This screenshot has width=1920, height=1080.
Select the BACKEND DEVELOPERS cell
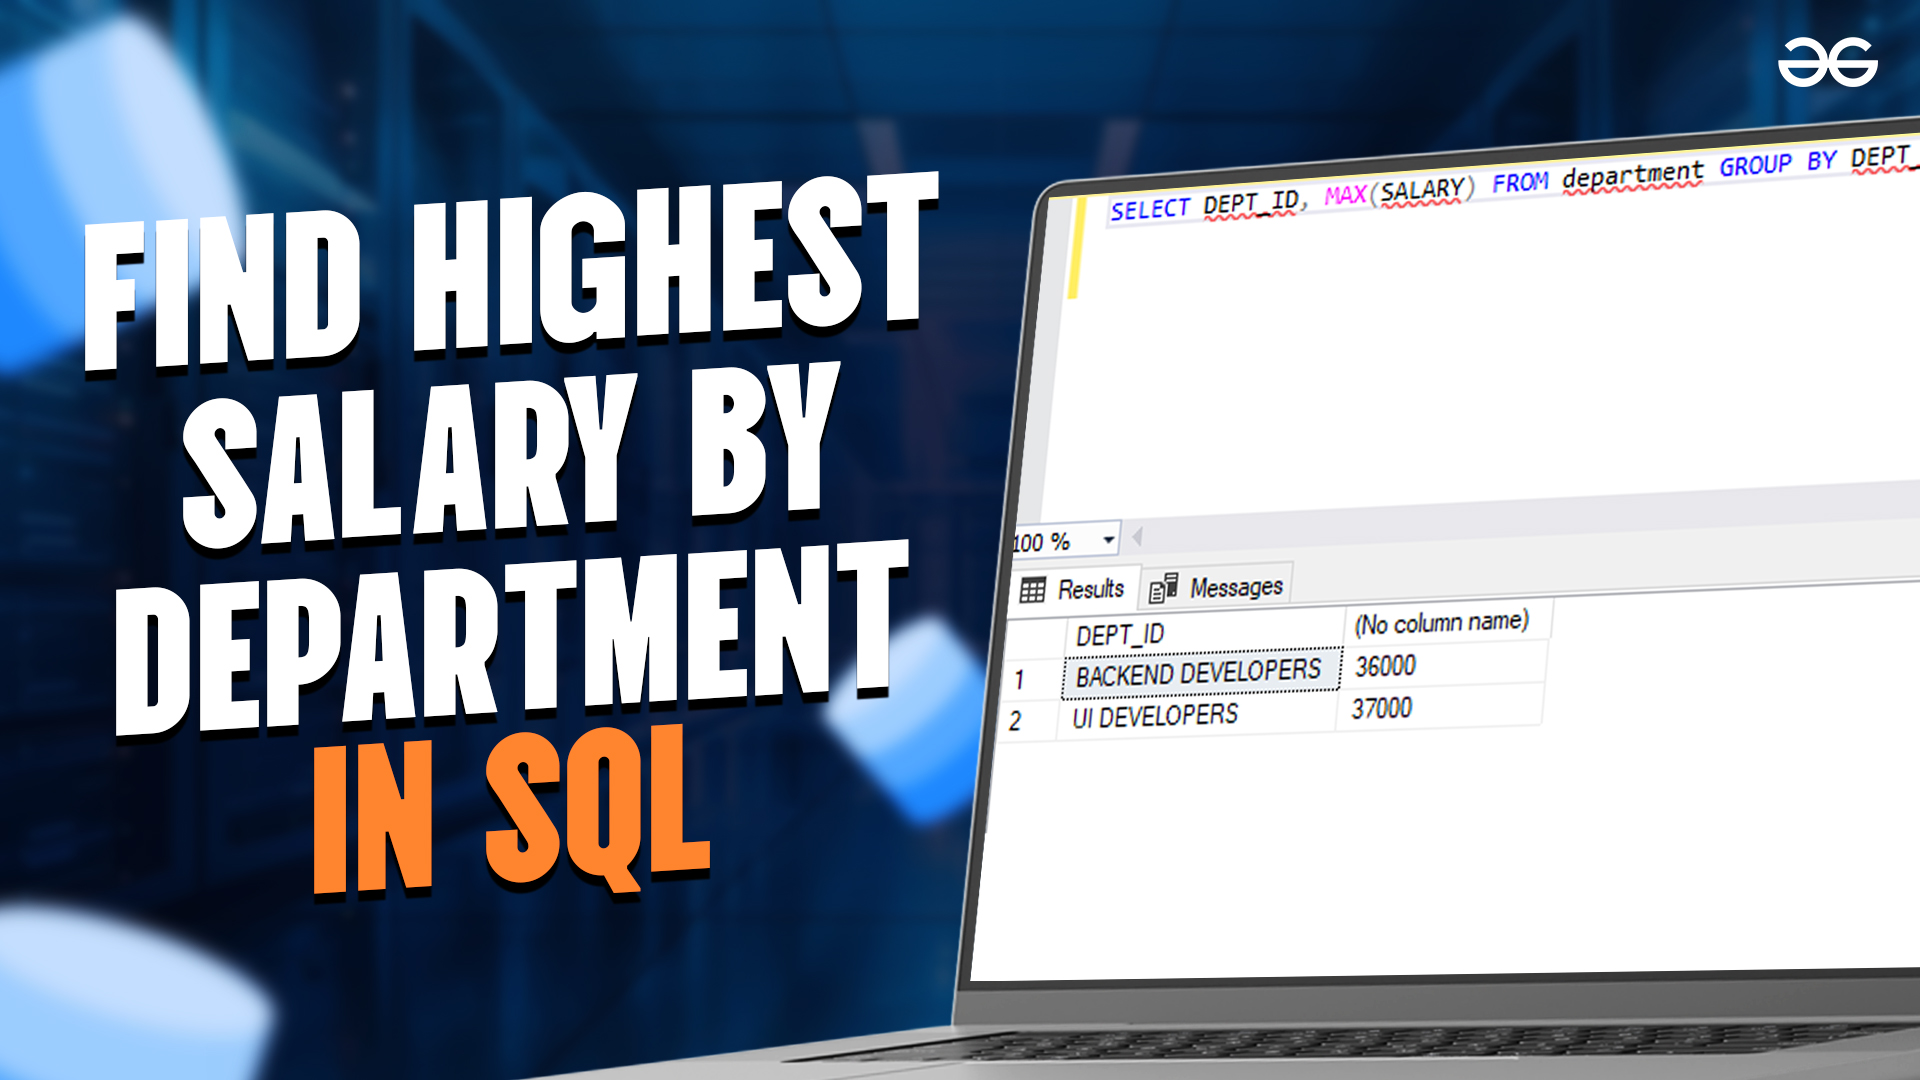pyautogui.click(x=1198, y=673)
